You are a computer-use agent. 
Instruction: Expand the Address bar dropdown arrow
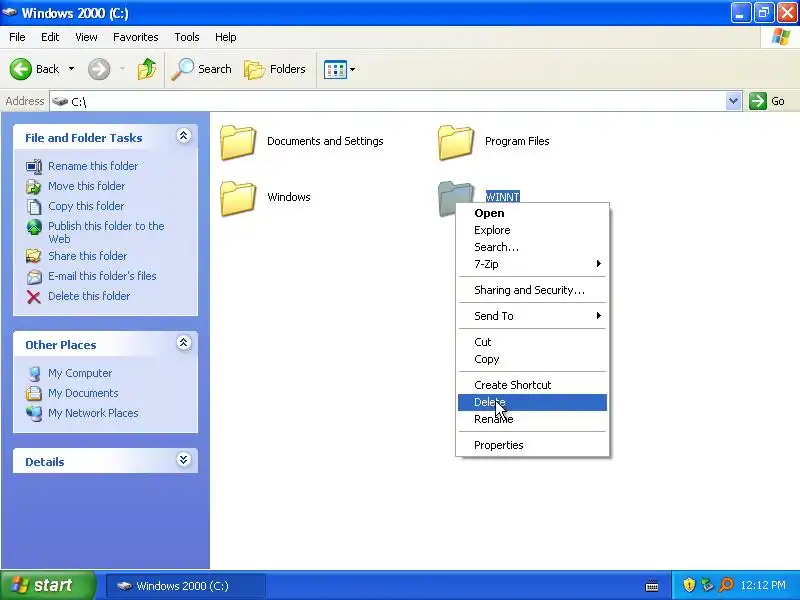coord(733,101)
